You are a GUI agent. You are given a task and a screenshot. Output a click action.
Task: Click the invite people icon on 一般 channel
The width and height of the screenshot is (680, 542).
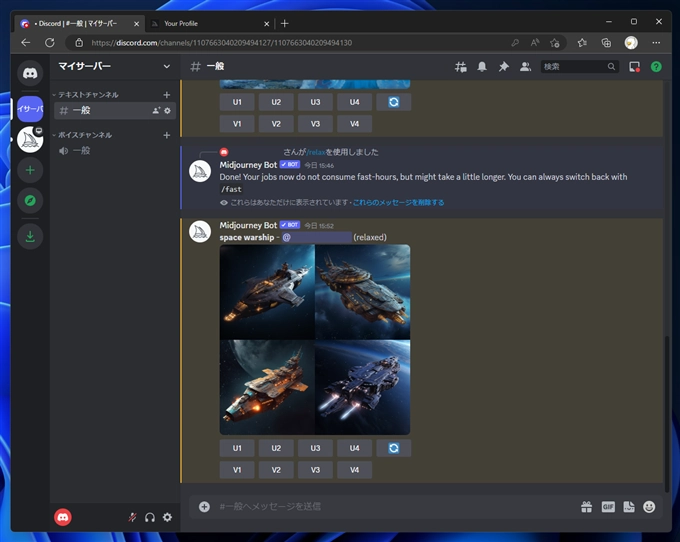(x=156, y=111)
